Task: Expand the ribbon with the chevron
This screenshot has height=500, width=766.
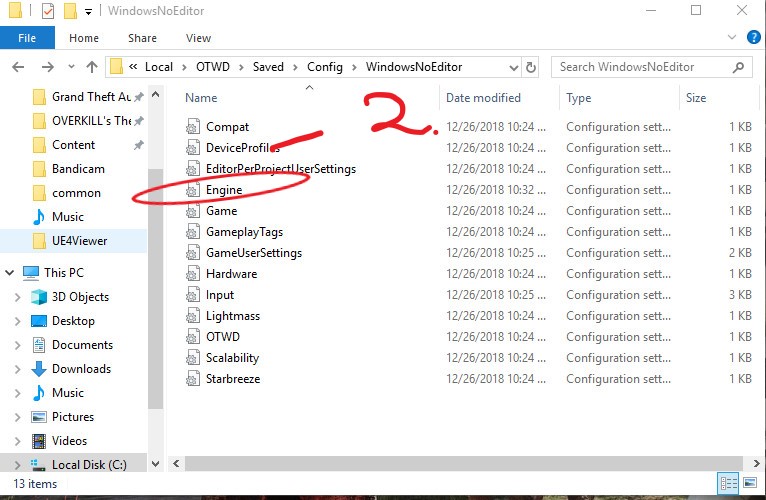Action: click(731, 37)
